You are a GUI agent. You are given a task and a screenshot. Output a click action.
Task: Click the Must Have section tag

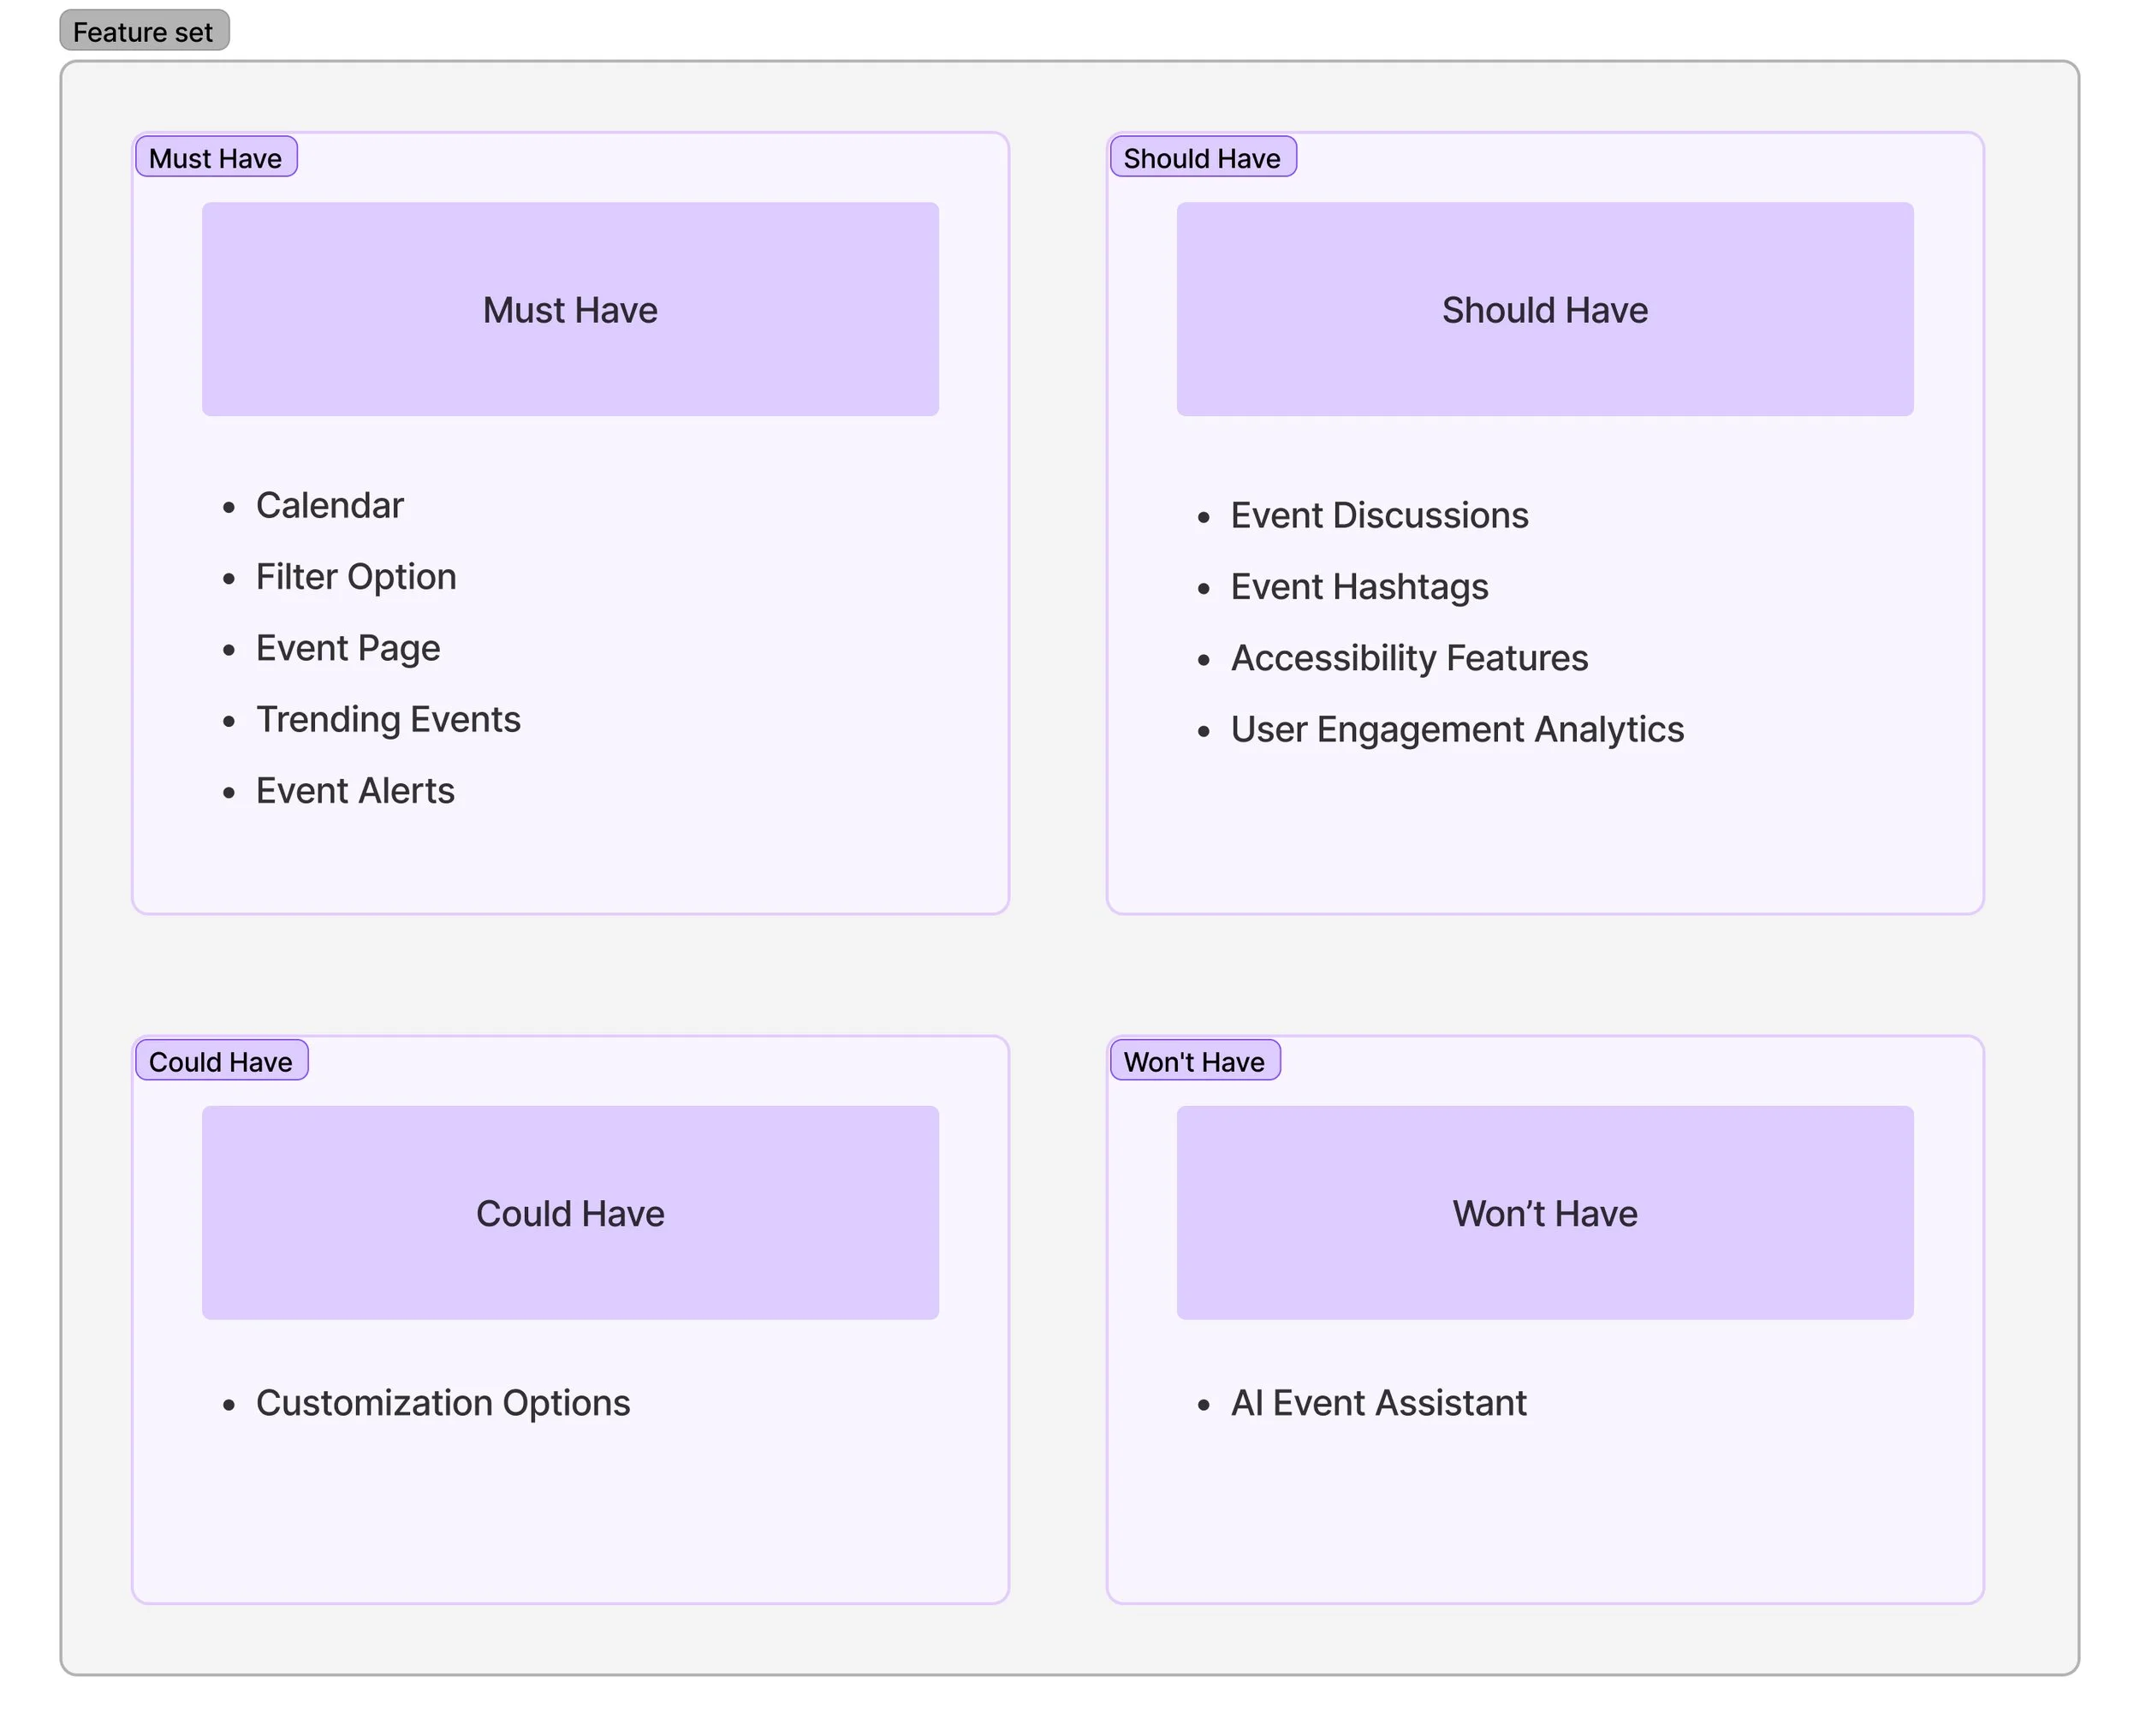(215, 158)
